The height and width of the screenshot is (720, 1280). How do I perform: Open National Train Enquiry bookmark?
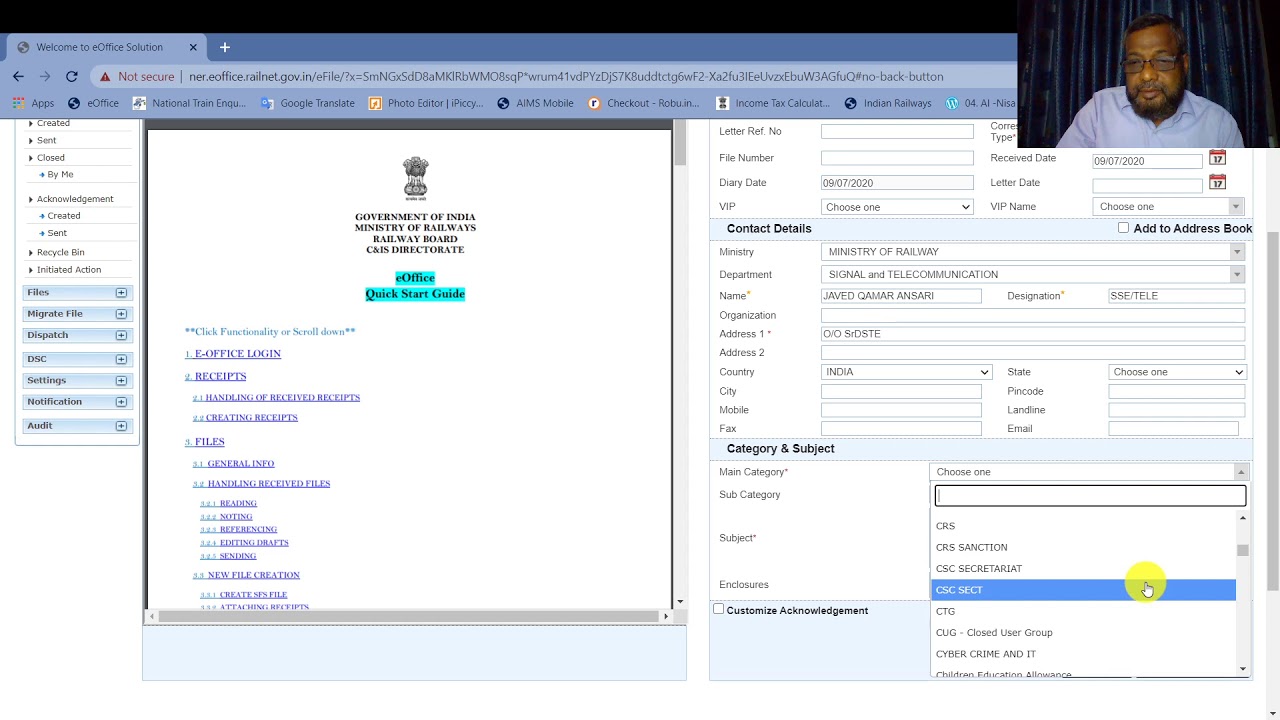[189, 103]
